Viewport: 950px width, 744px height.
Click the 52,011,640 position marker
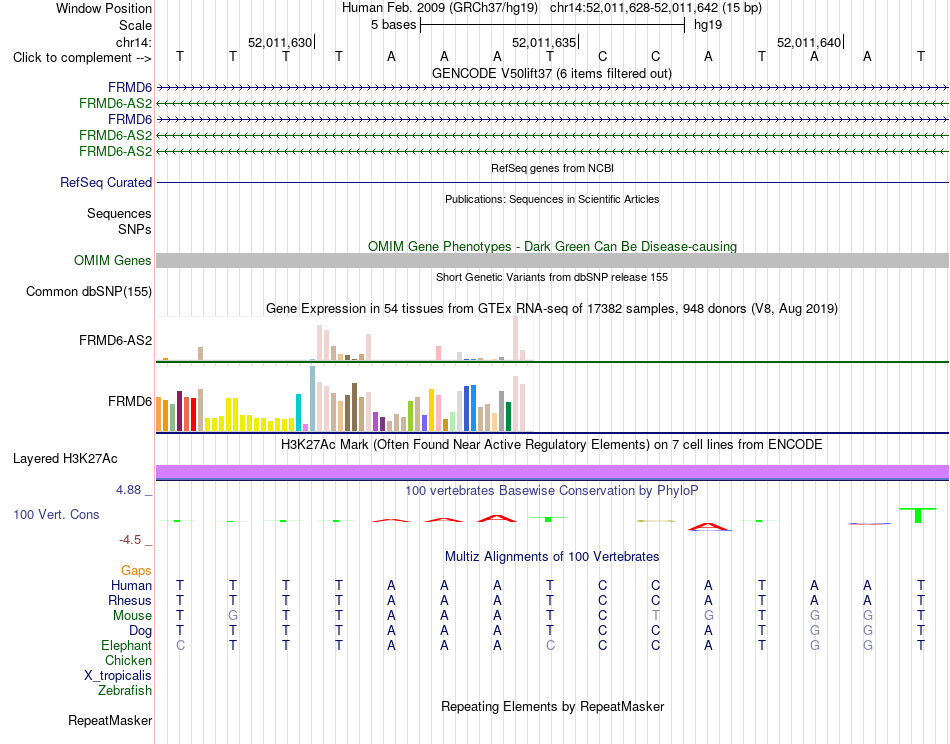pos(809,42)
